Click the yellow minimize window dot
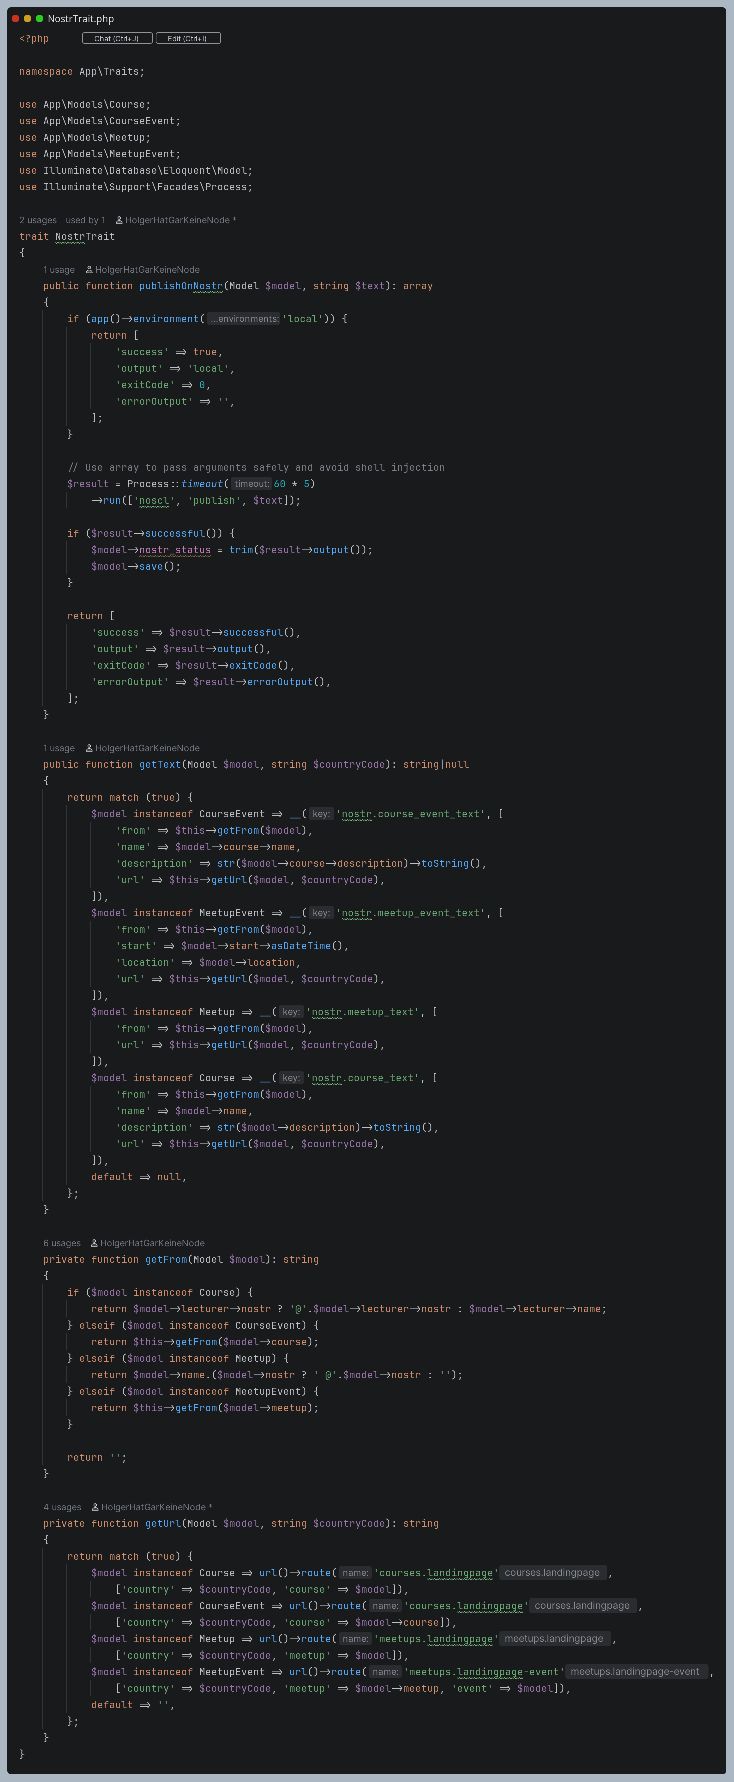 pos(27,19)
